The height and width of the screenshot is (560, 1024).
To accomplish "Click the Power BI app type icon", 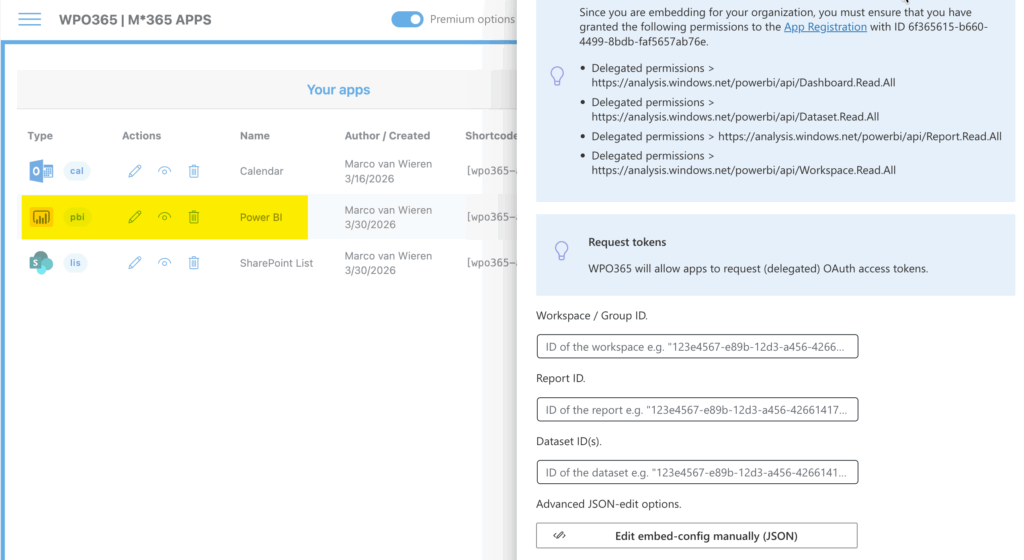I will click(41, 217).
